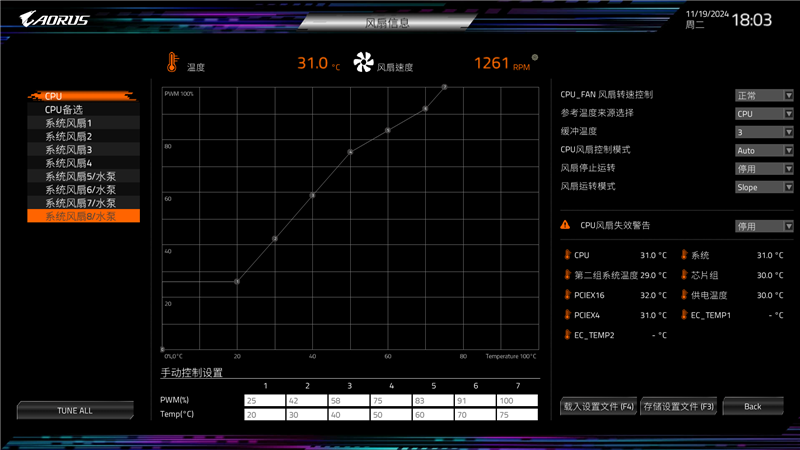This screenshot has height=450, width=800.
Task: Click PWM field 7 showing 100
Action: point(517,401)
